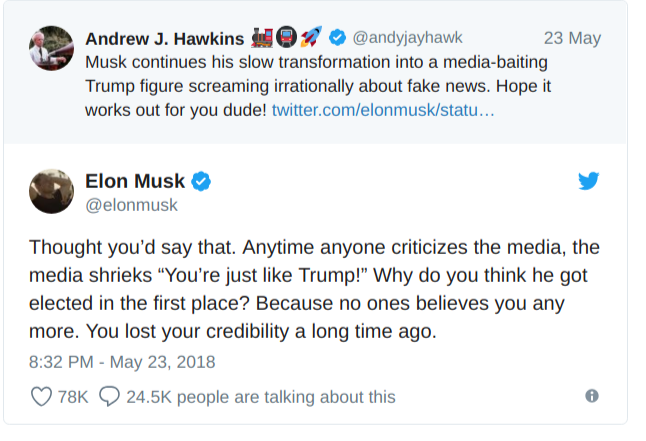
Task: Click the reply speech bubble icon
Action: [x=110, y=397]
